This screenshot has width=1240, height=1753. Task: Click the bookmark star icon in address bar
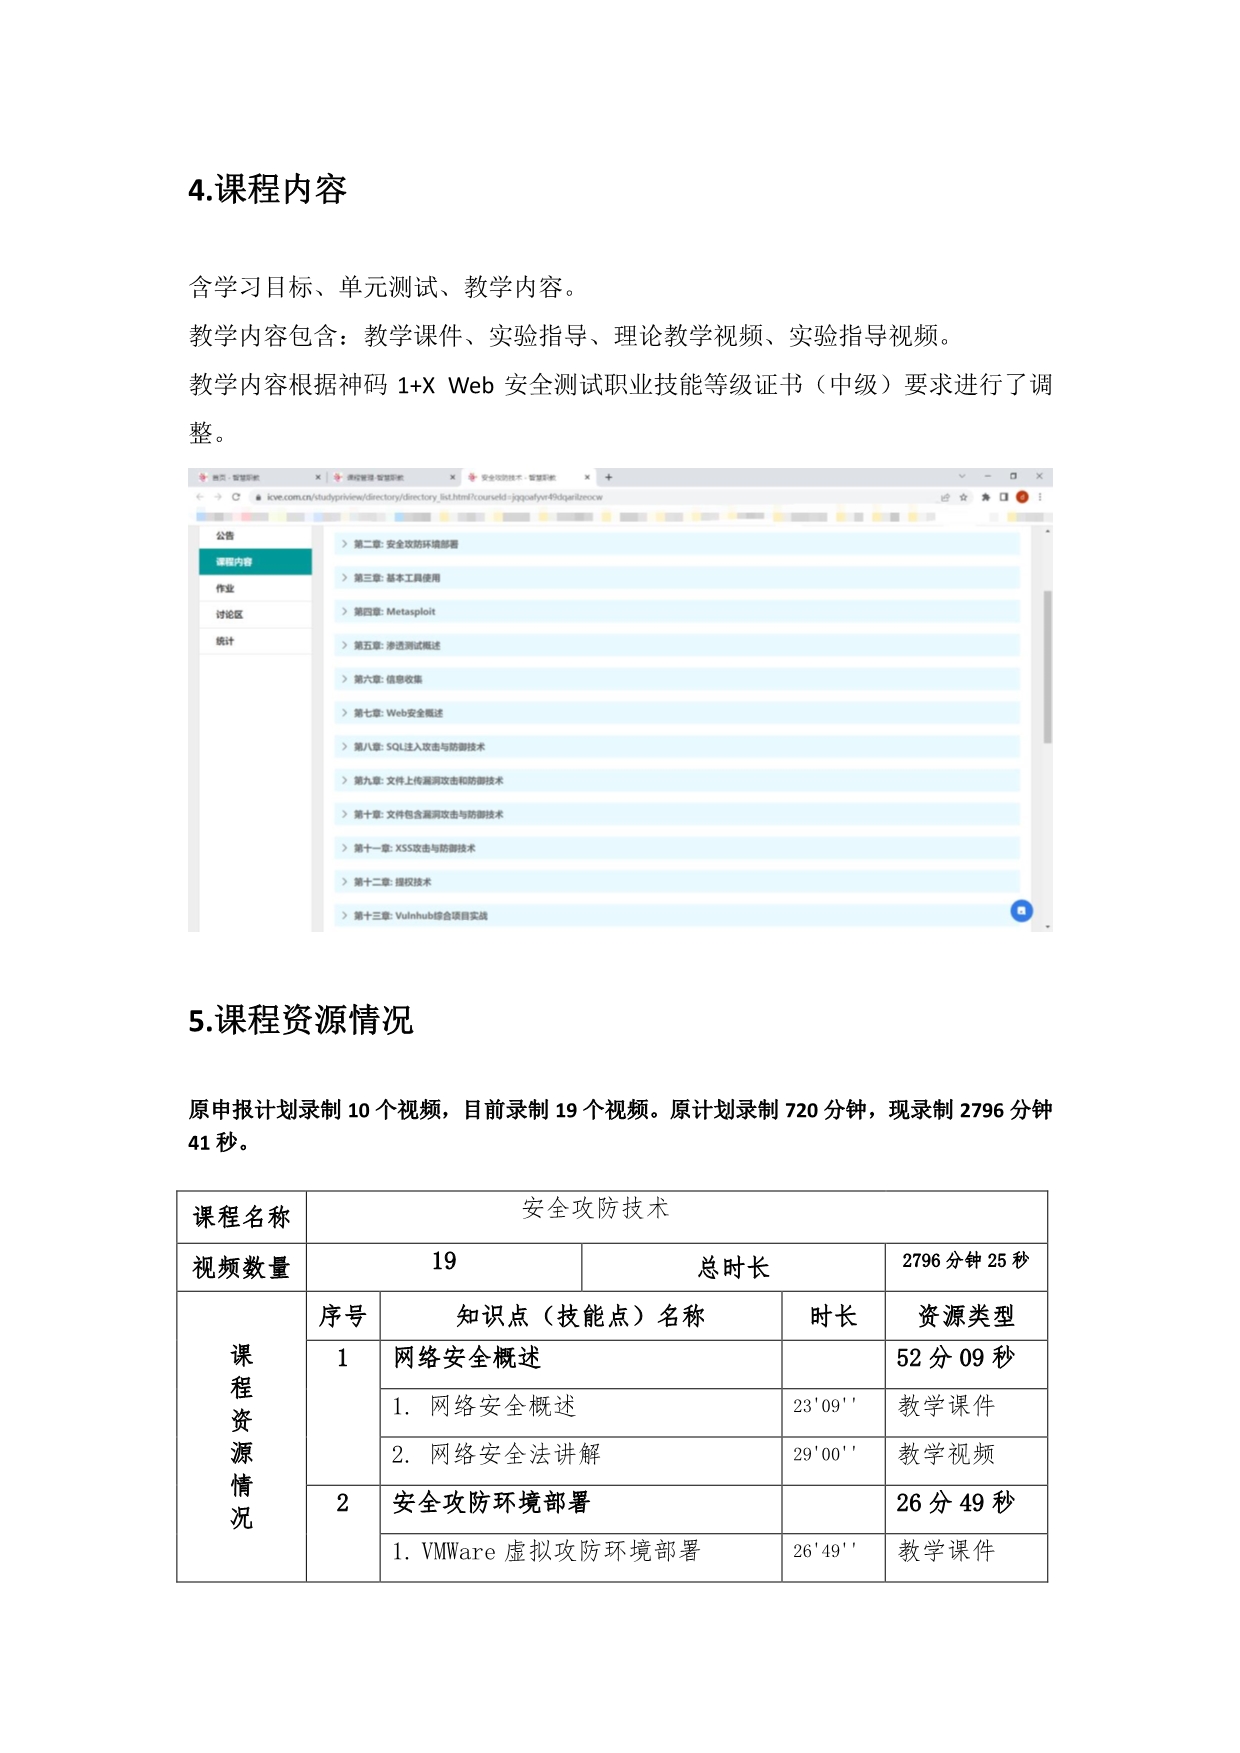click(964, 497)
